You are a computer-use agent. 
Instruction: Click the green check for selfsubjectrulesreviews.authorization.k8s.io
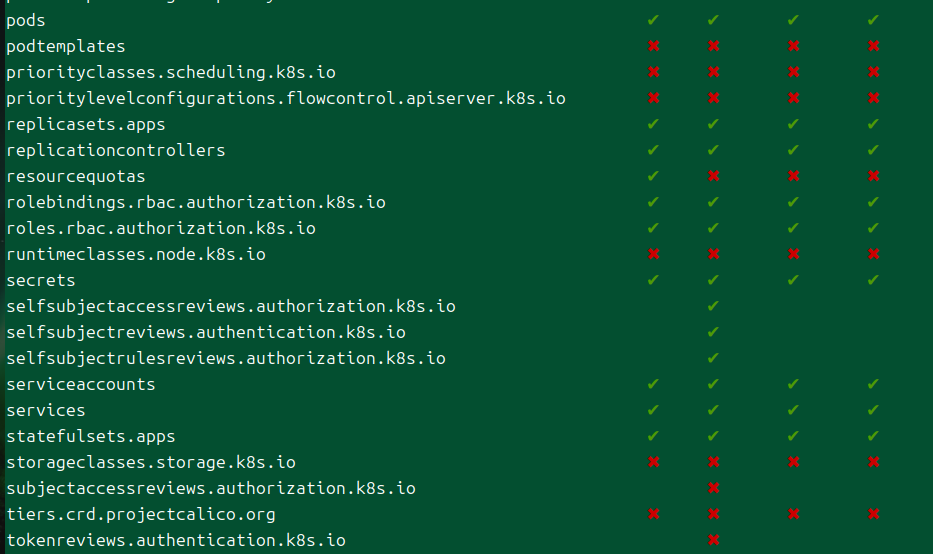pos(713,358)
